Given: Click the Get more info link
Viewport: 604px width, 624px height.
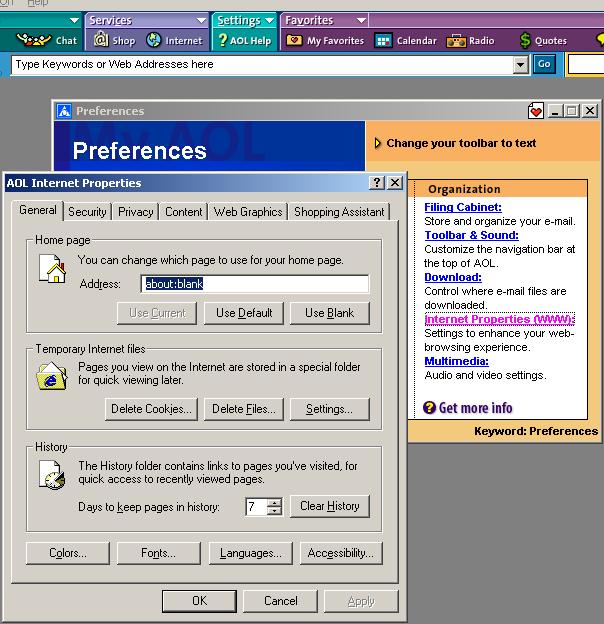Looking at the screenshot, I should 475,408.
